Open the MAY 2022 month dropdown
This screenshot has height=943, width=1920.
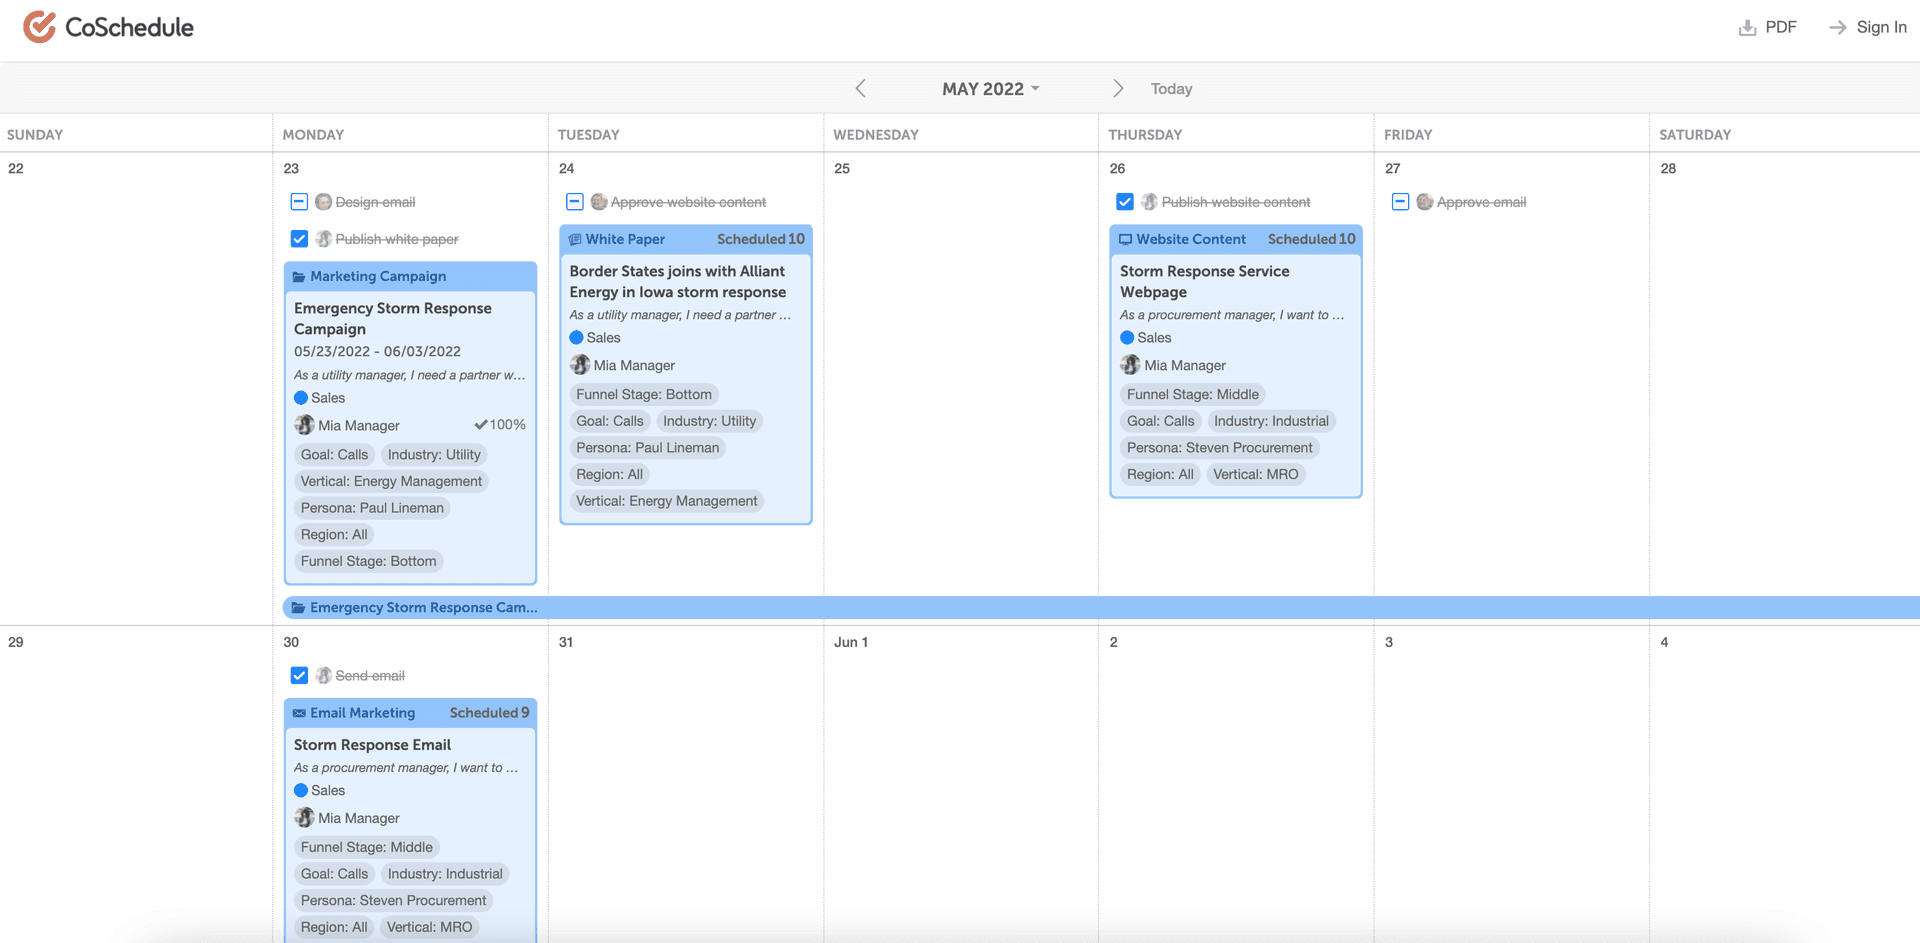[x=990, y=88]
